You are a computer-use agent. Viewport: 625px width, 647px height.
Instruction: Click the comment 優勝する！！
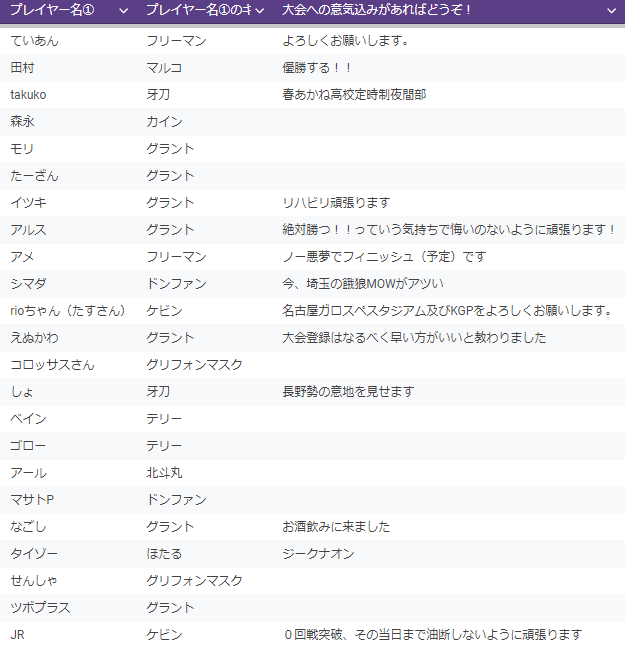point(317,68)
